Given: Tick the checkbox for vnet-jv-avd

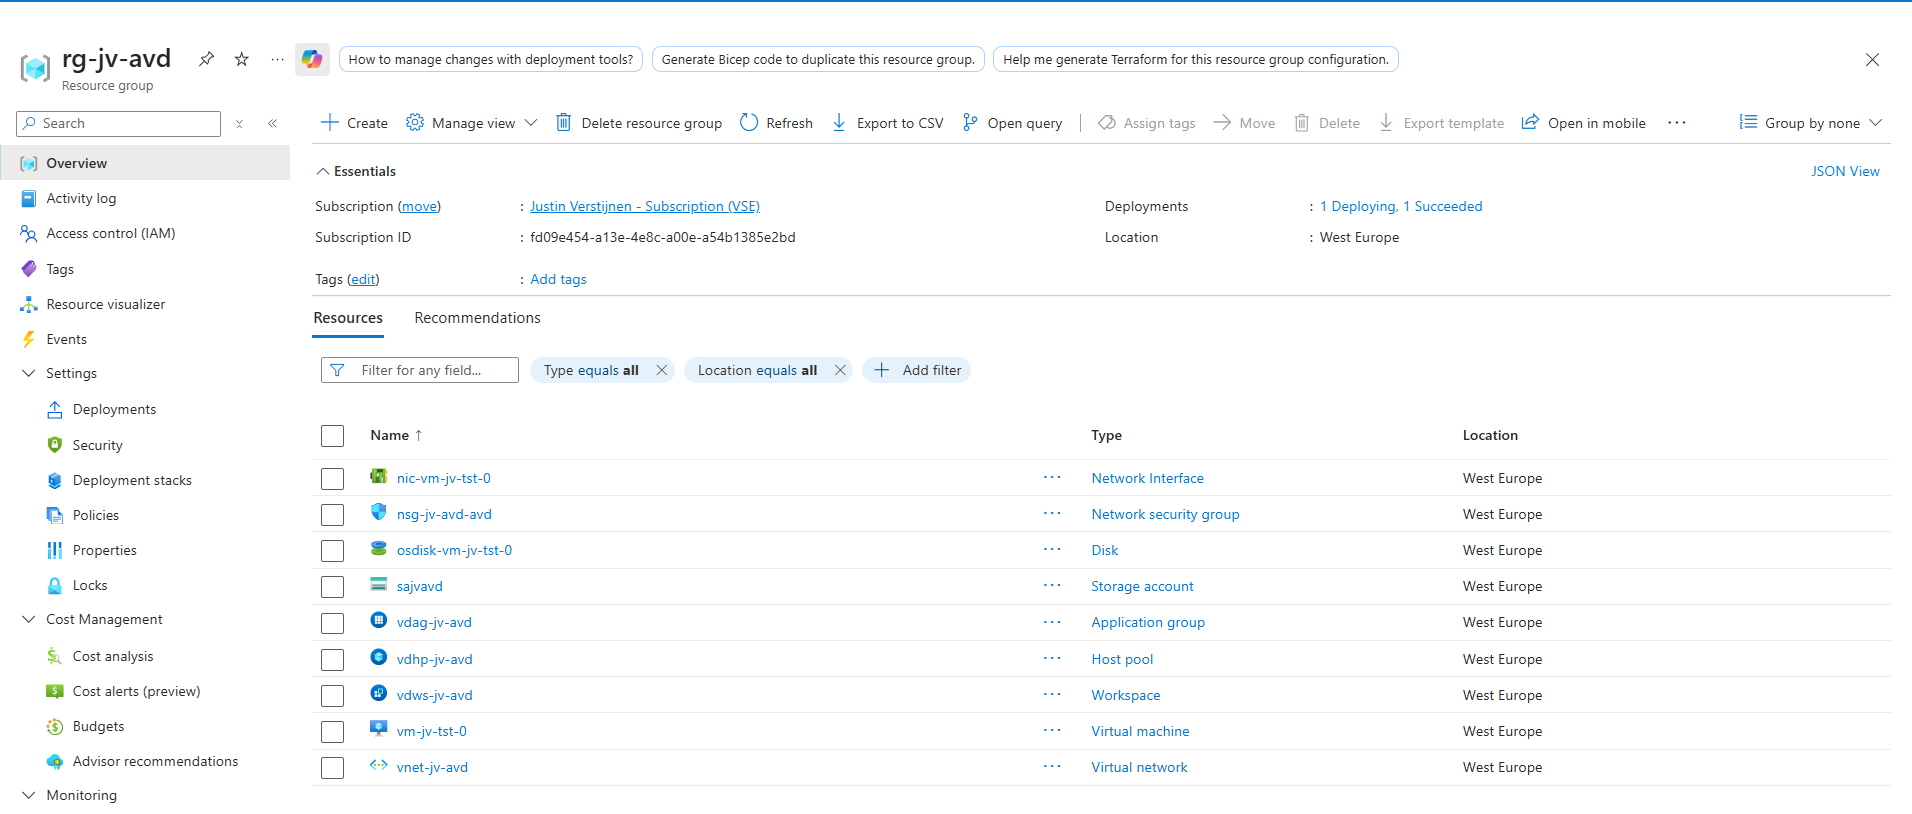Looking at the screenshot, I should 333,768.
